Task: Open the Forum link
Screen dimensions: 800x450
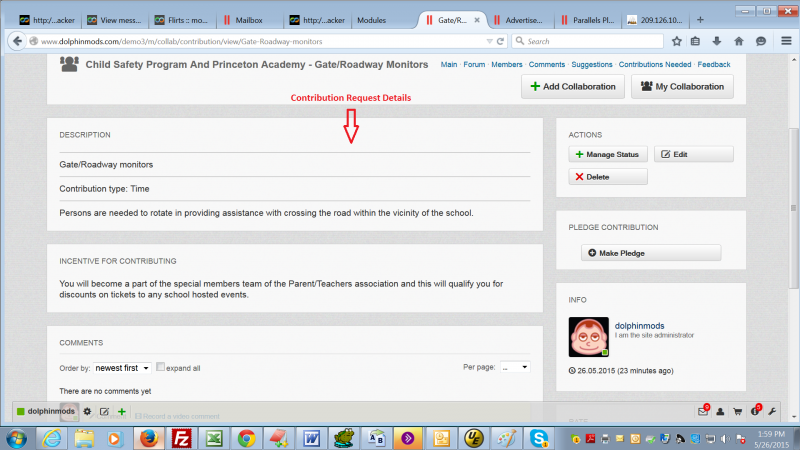Action: (x=474, y=64)
